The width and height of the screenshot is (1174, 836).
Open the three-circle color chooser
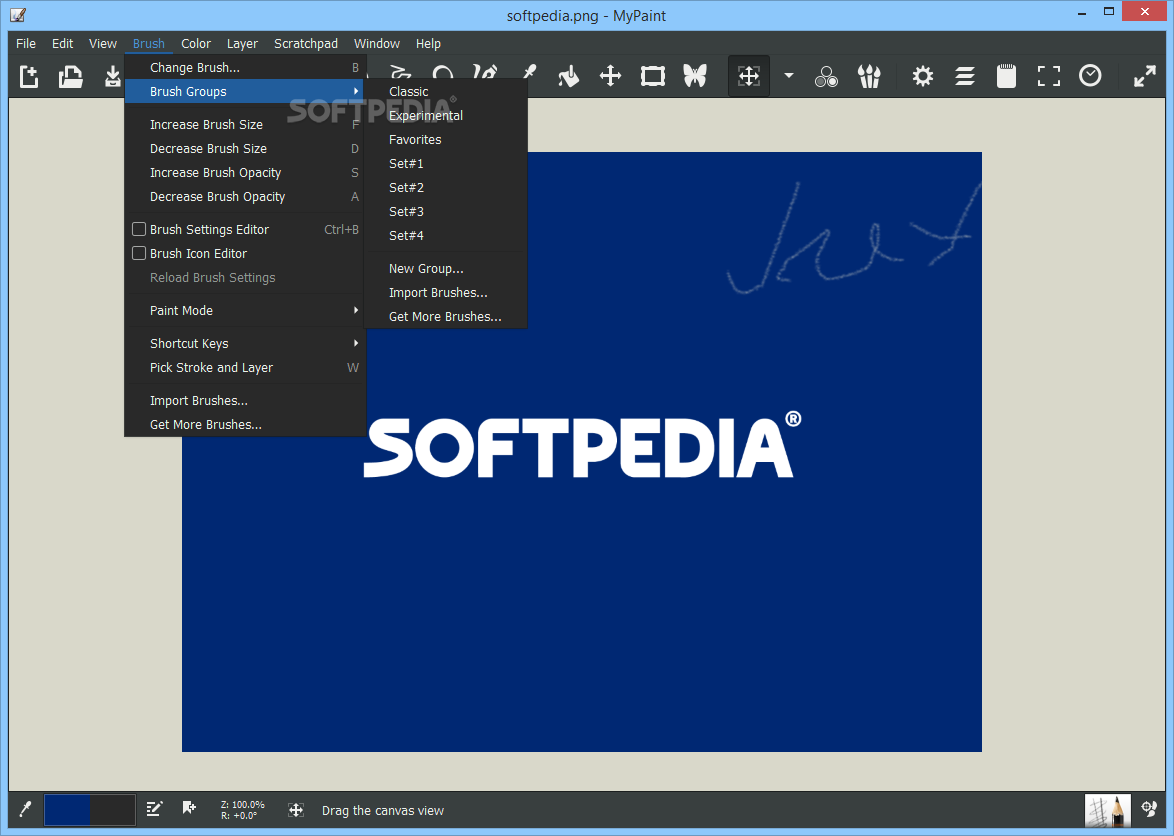pyautogui.click(x=827, y=76)
